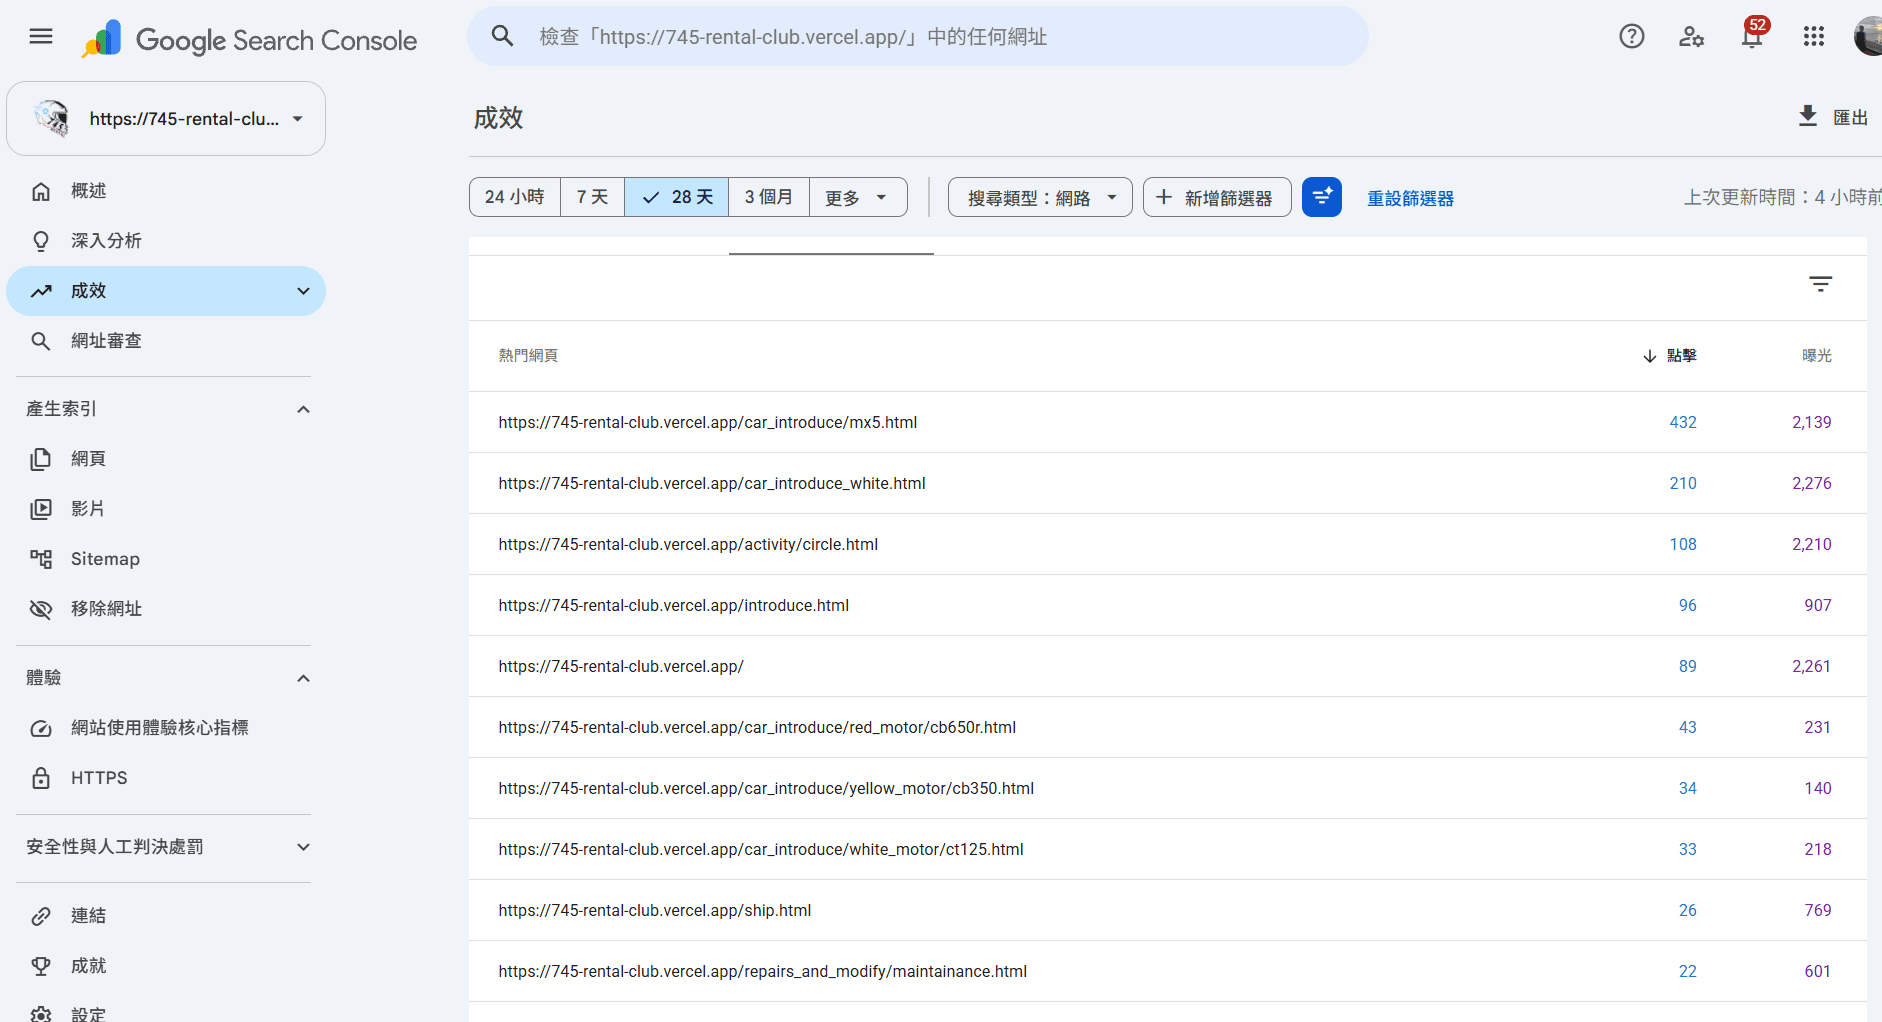Click 新增篩選器 add filter button
Viewport: 1882px width, 1022px height.
pos(1217,197)
